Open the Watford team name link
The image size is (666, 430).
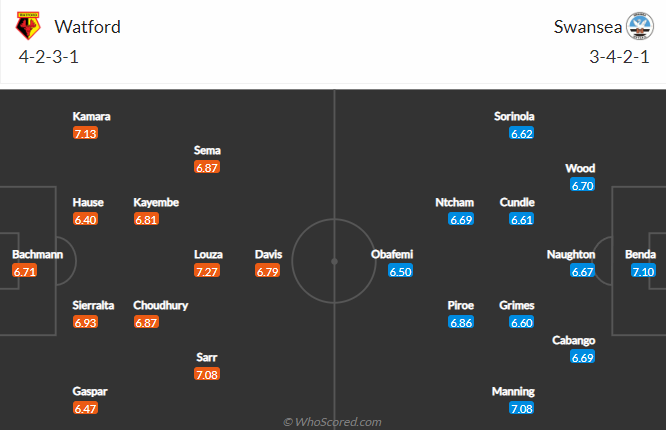click(87, 27)
